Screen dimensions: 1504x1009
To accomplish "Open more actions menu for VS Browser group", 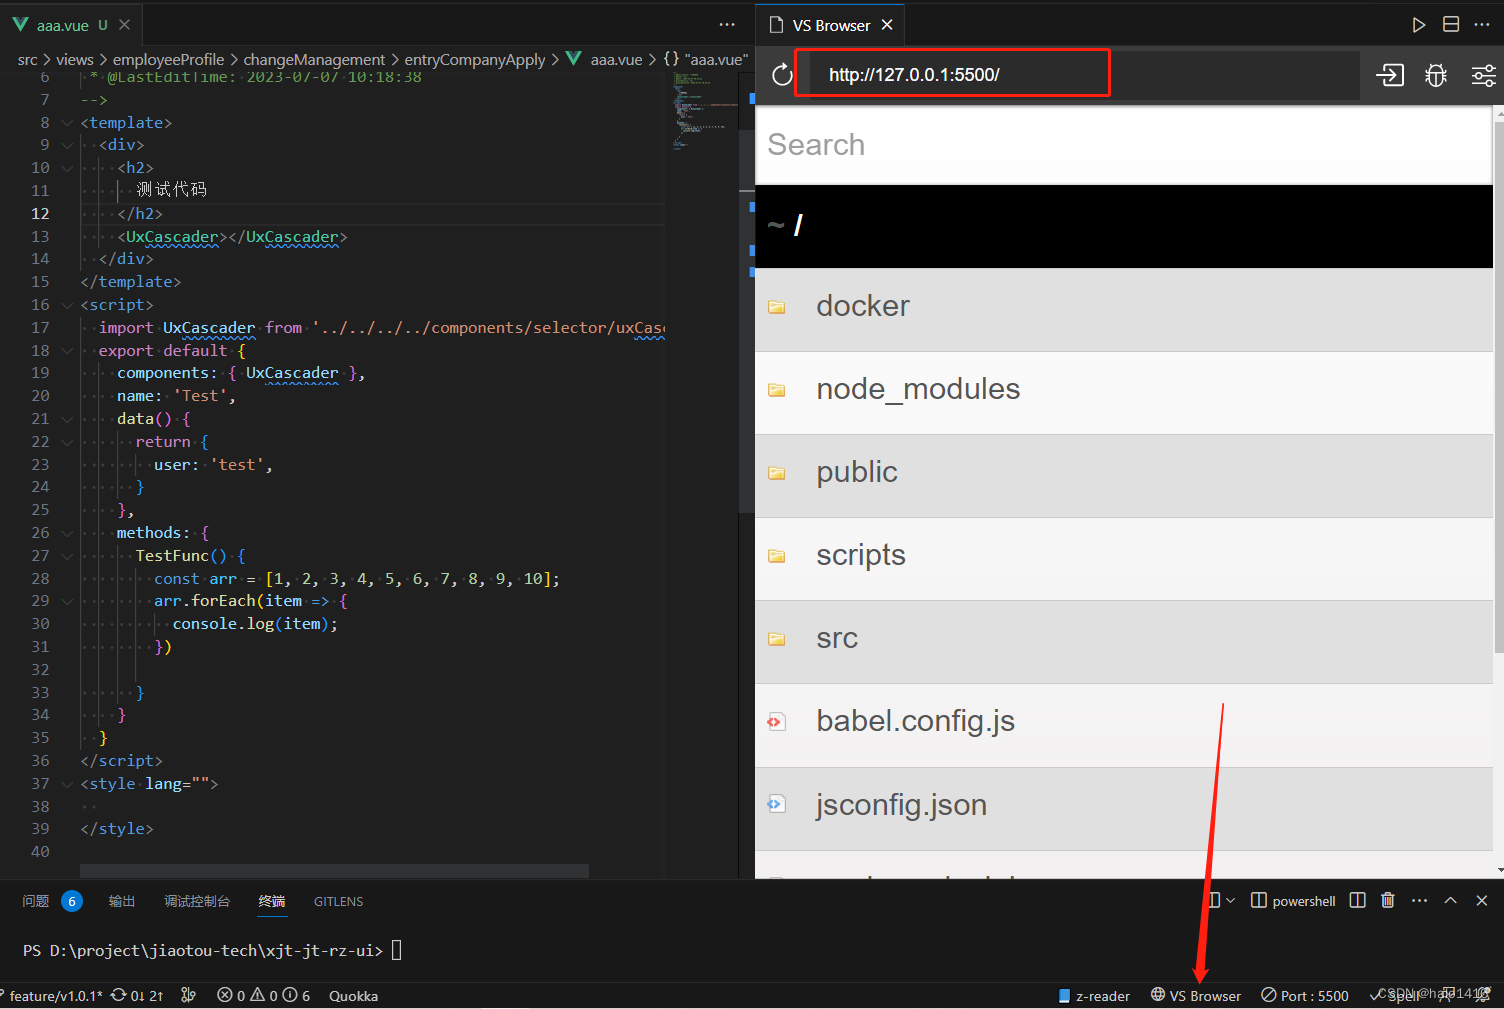I will (x=1482, y=25).
